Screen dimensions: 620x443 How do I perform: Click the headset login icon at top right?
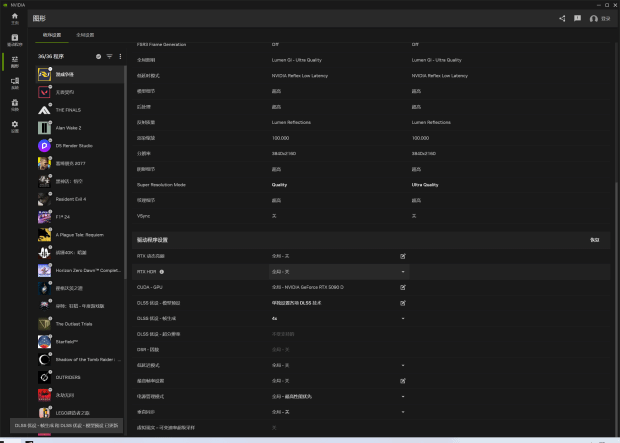594,19
